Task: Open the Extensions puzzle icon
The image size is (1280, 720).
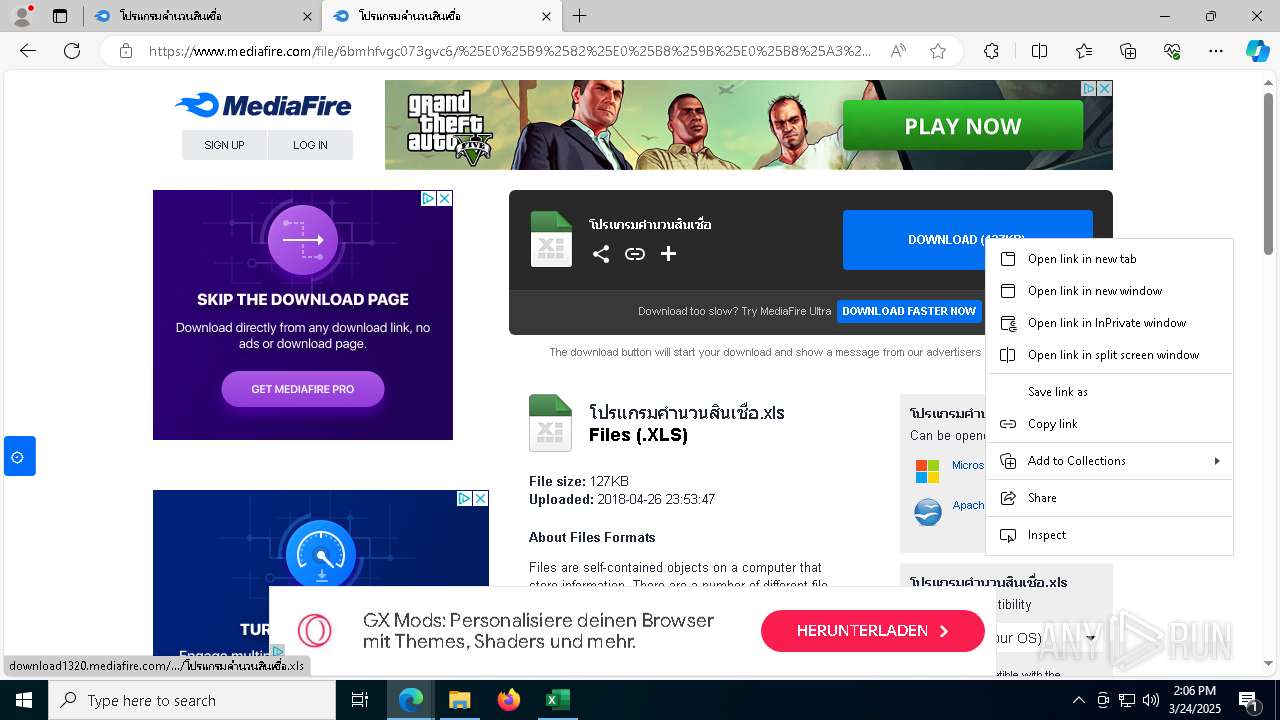Action: coord(991,51)
